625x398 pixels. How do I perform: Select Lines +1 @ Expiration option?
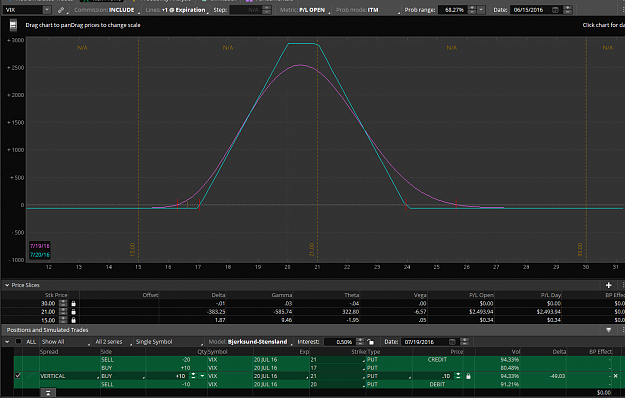click(177, 10)
